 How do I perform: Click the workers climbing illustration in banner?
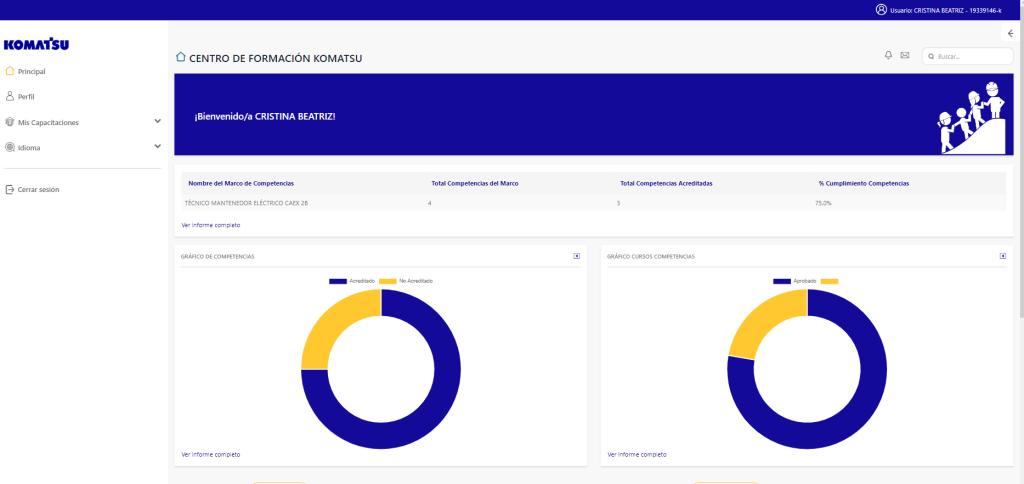point(972,118)
